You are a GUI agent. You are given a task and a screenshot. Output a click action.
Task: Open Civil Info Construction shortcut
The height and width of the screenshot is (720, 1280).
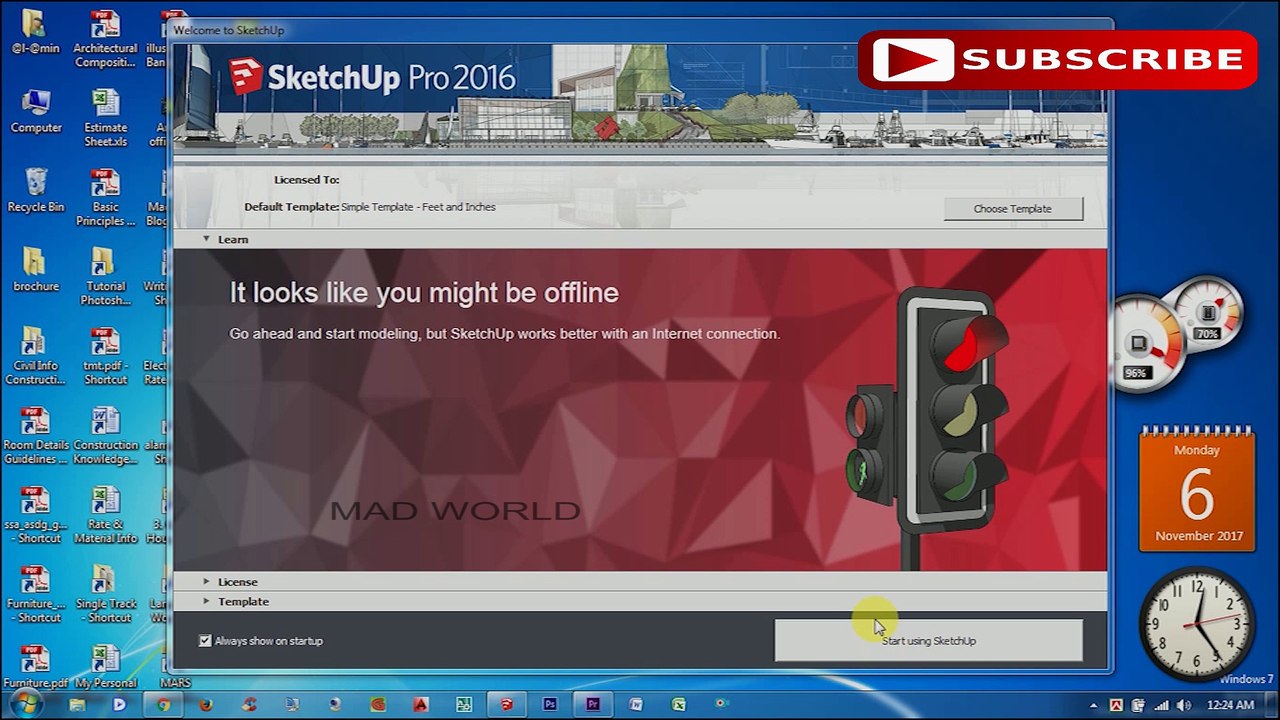(x=36, y=356)
